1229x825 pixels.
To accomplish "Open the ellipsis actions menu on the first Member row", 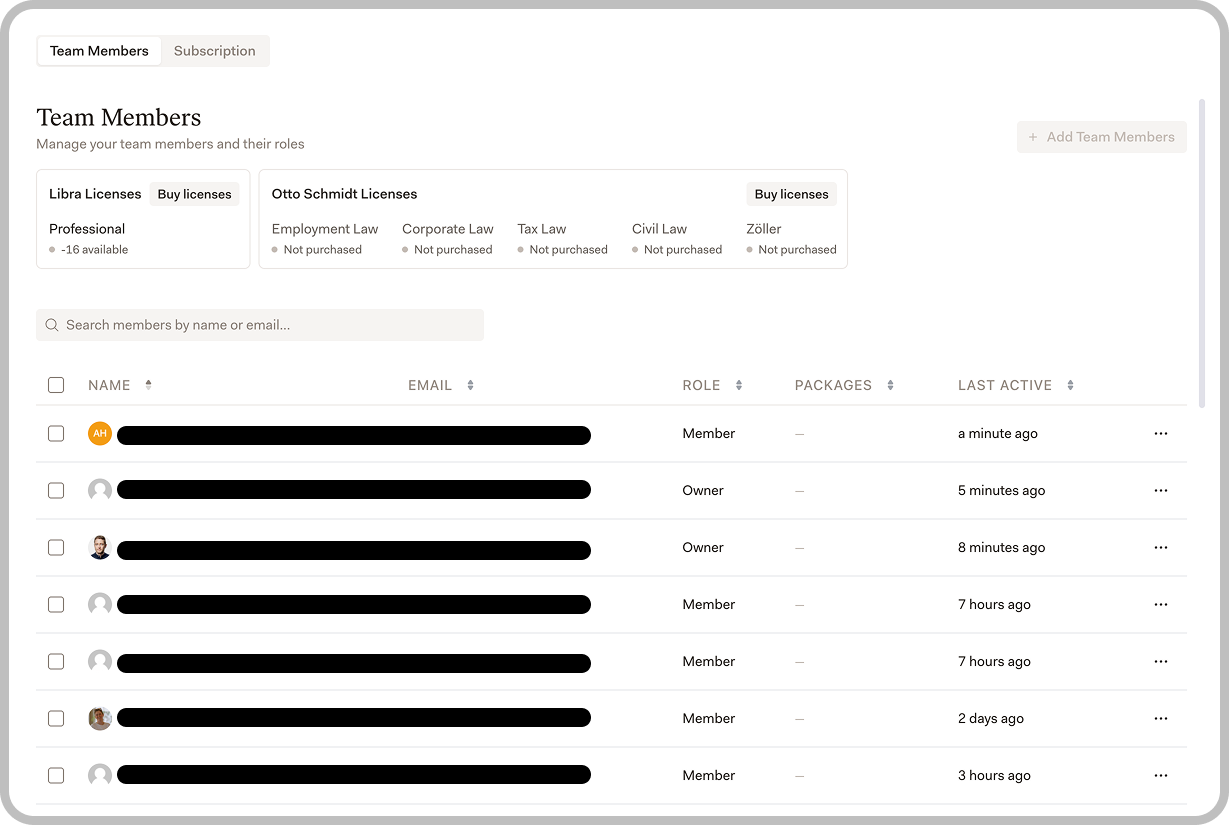I will click(x=1161, y=433).
